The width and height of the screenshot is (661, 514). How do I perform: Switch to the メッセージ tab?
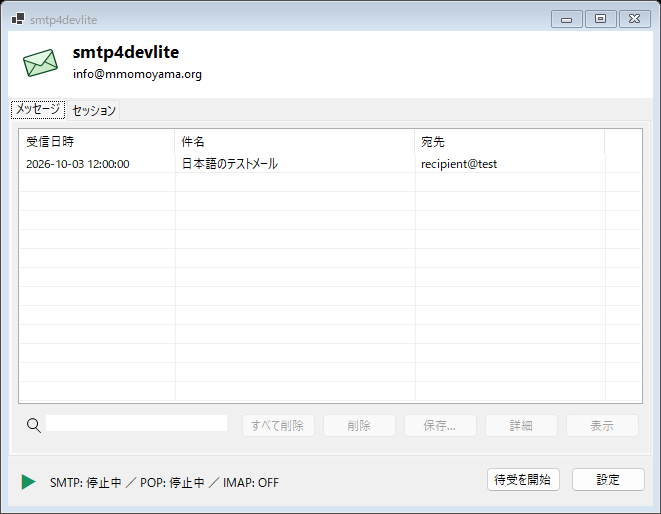(38, 110)
